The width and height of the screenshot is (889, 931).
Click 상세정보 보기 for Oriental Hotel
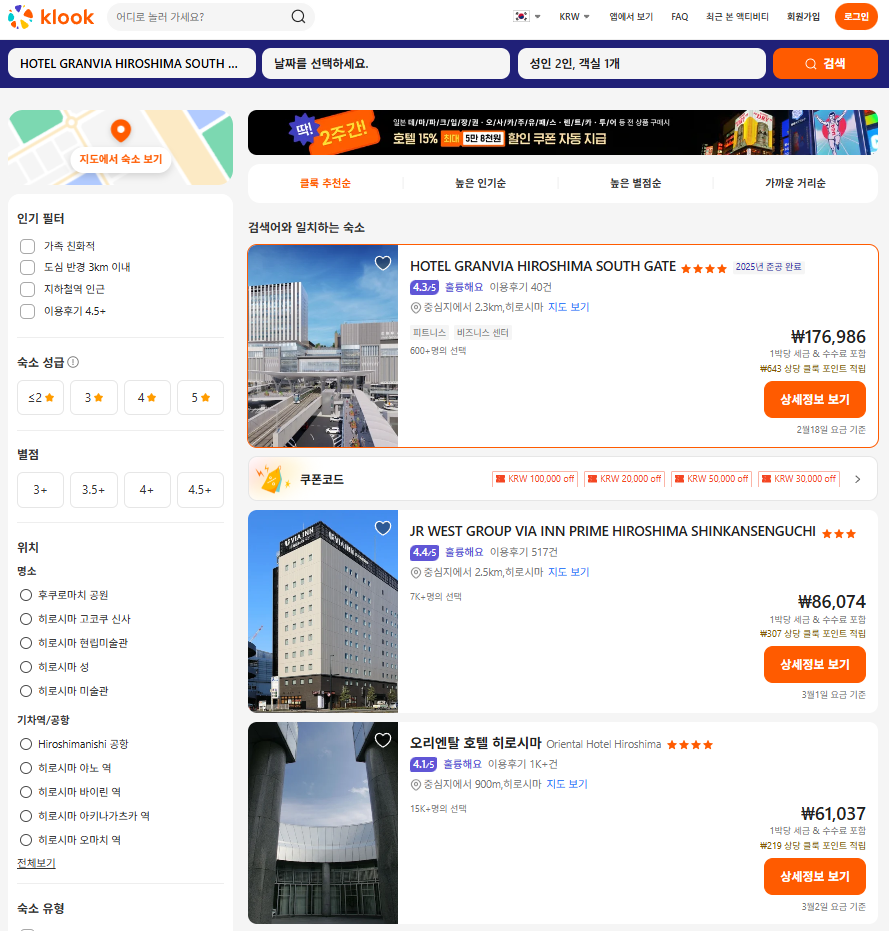[x=814, y=876]
